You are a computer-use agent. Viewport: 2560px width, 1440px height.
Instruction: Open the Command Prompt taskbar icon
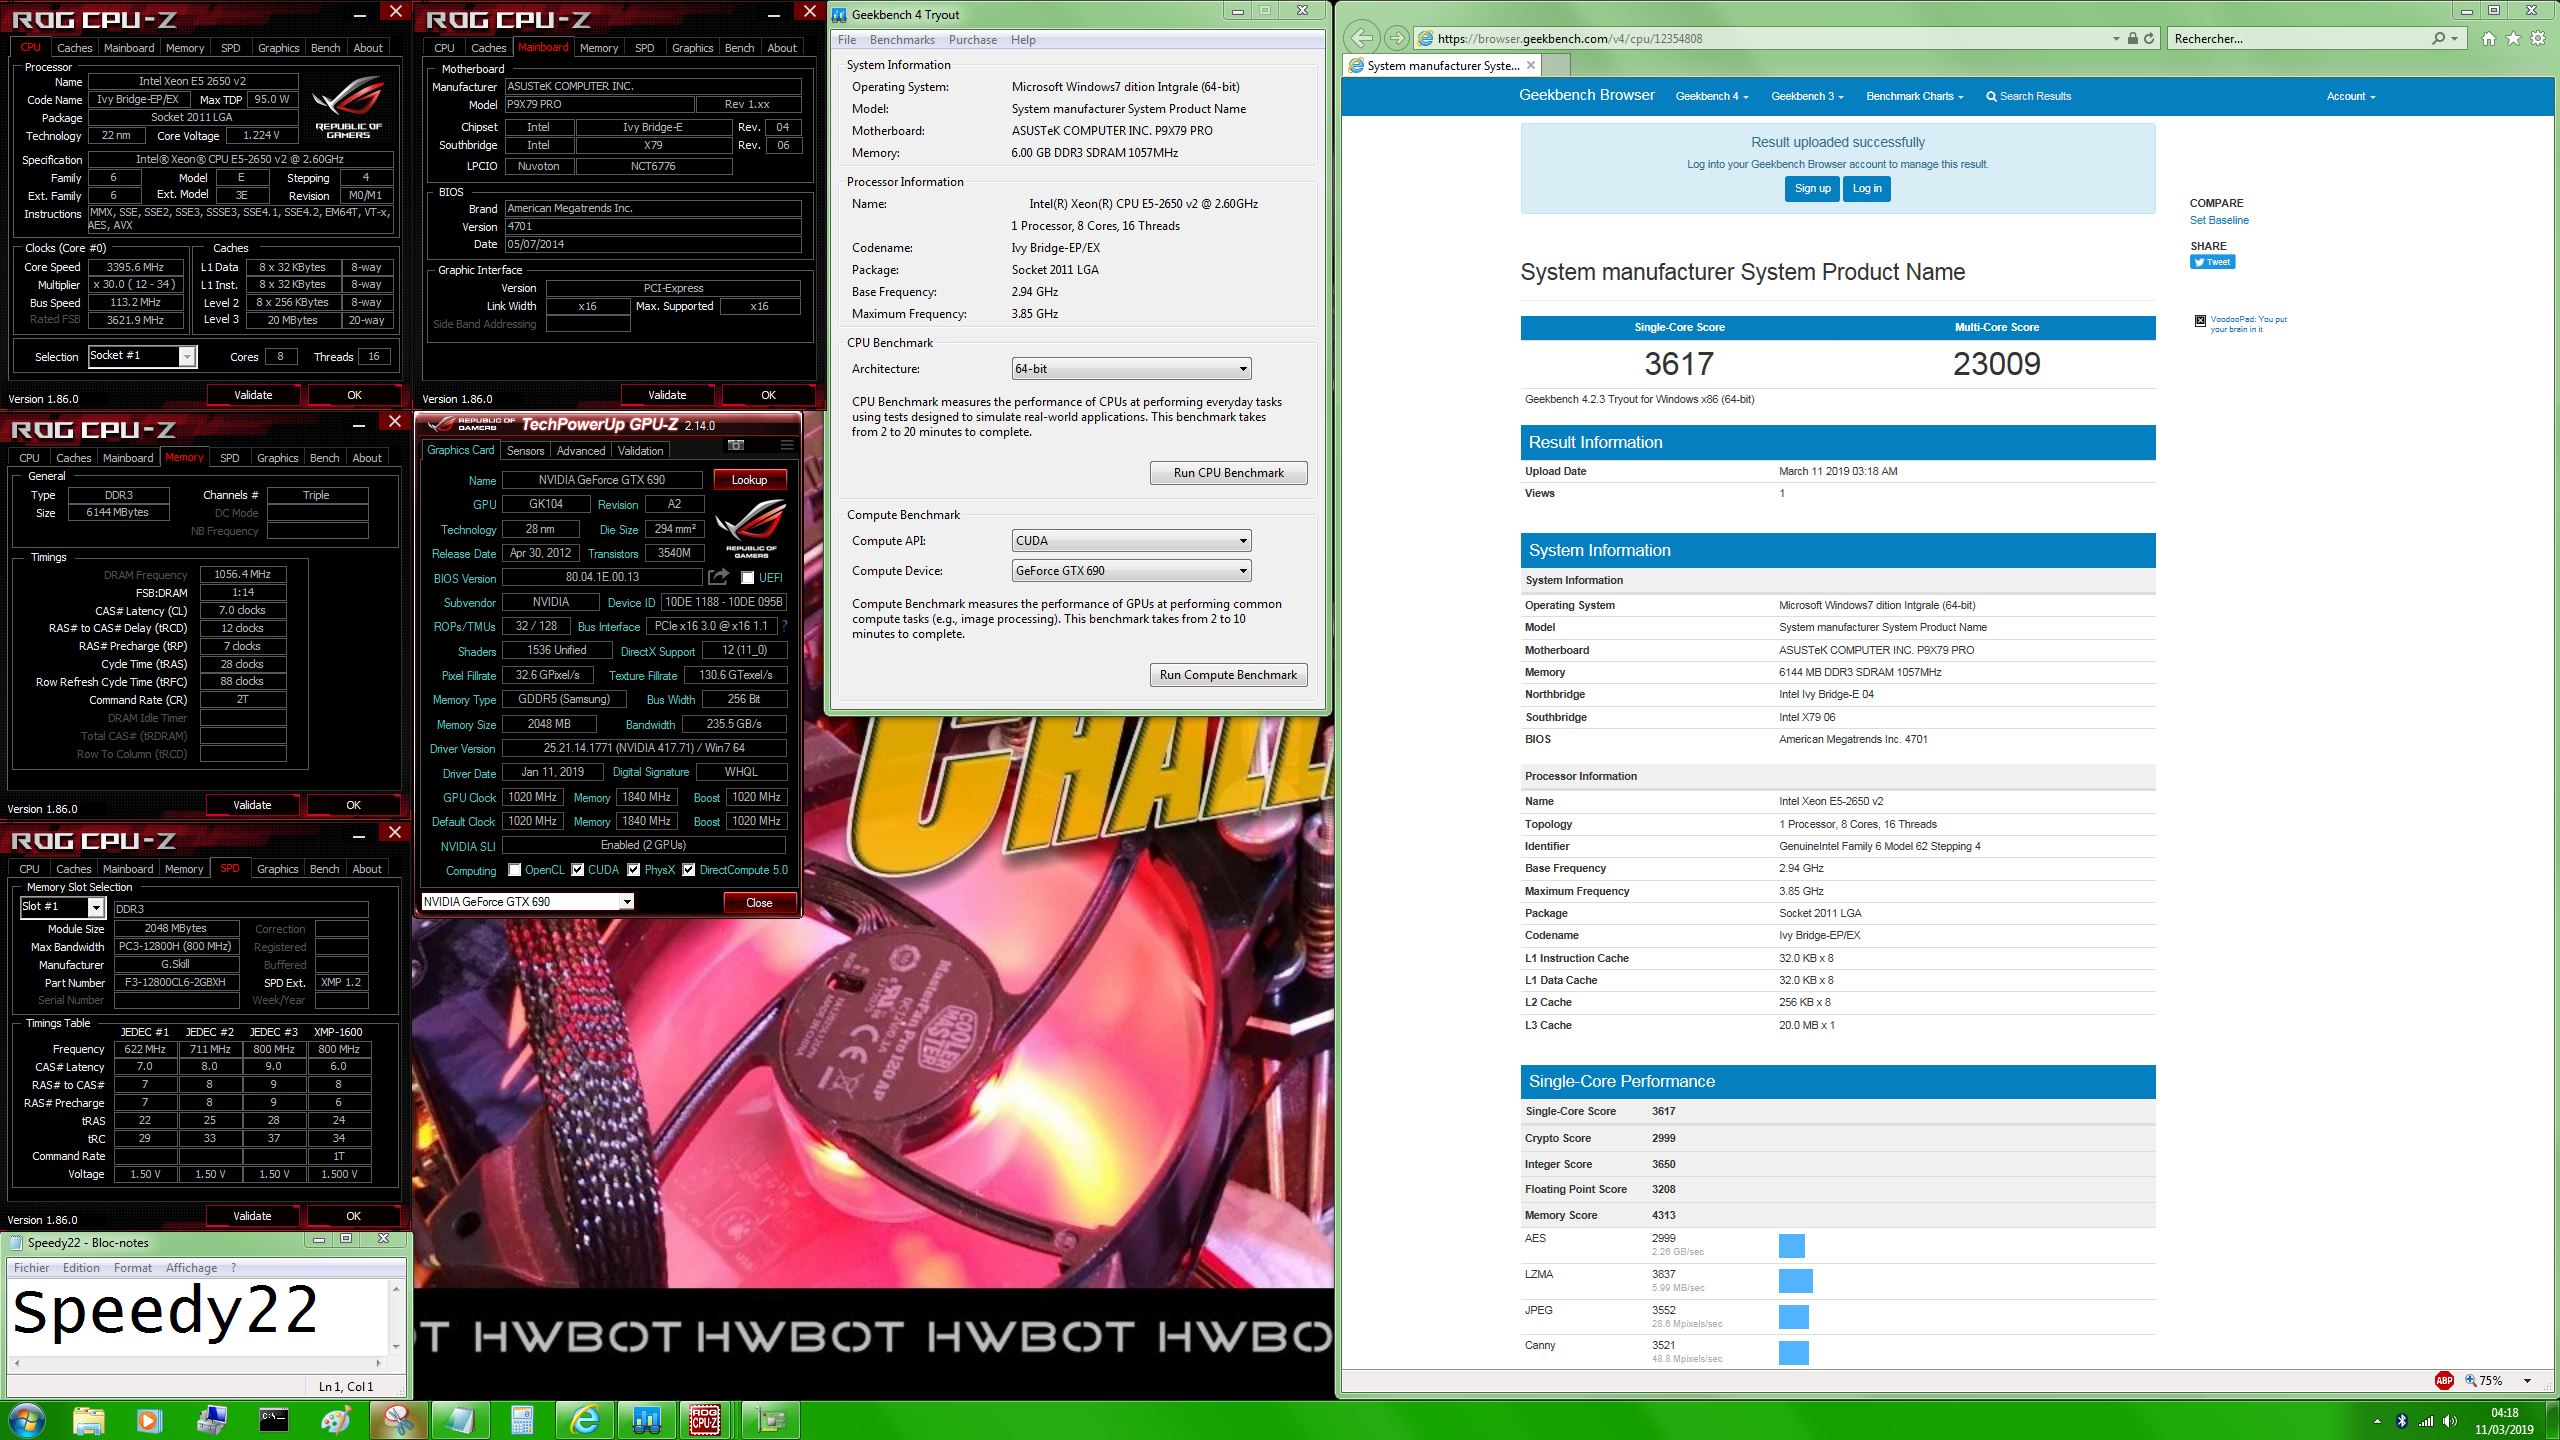[273, 1420]
